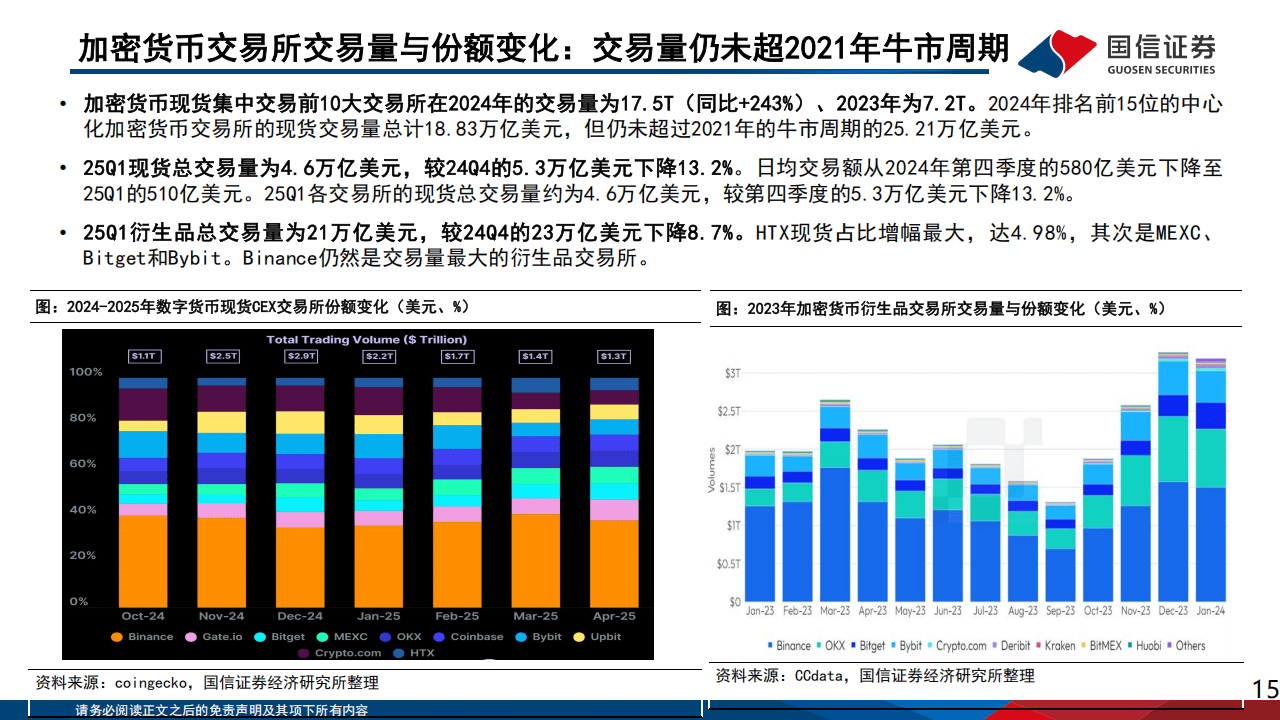The width and height of the screenshot is (1280, 720).
Task: Click the Dec-23 axis label
Action: point(1172,611)
